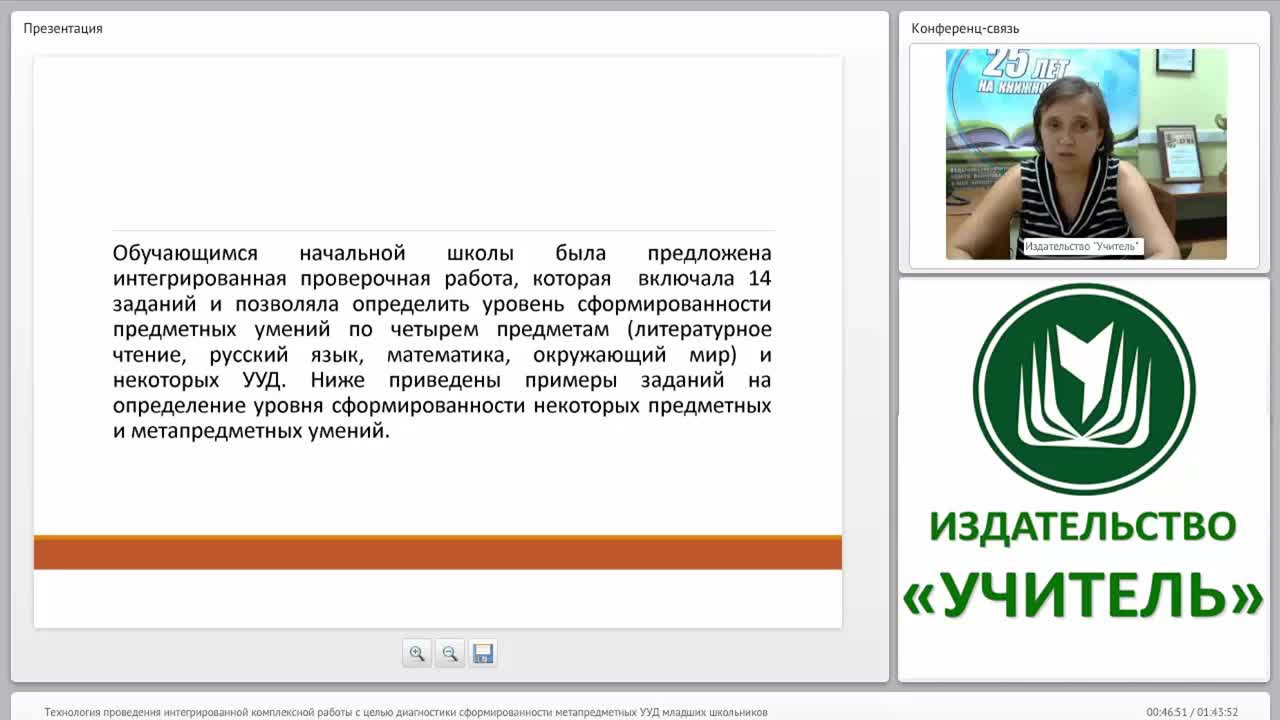
Task: Click the slide paragraph starting with Обучающимся
Action: [x=442, y=342]
